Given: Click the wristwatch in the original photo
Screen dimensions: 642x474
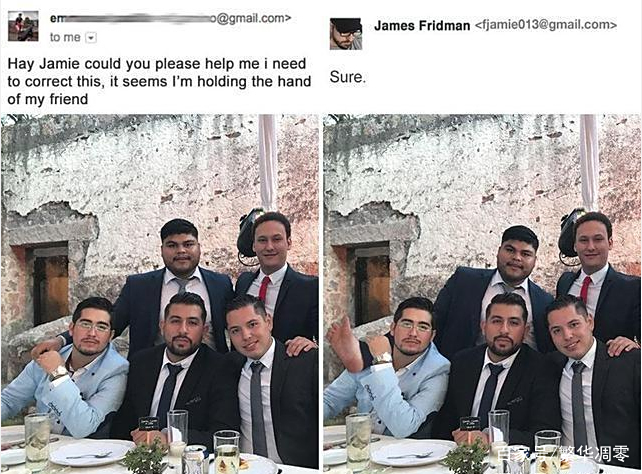Looking at the screenshot, I should (x=59, y=372).
